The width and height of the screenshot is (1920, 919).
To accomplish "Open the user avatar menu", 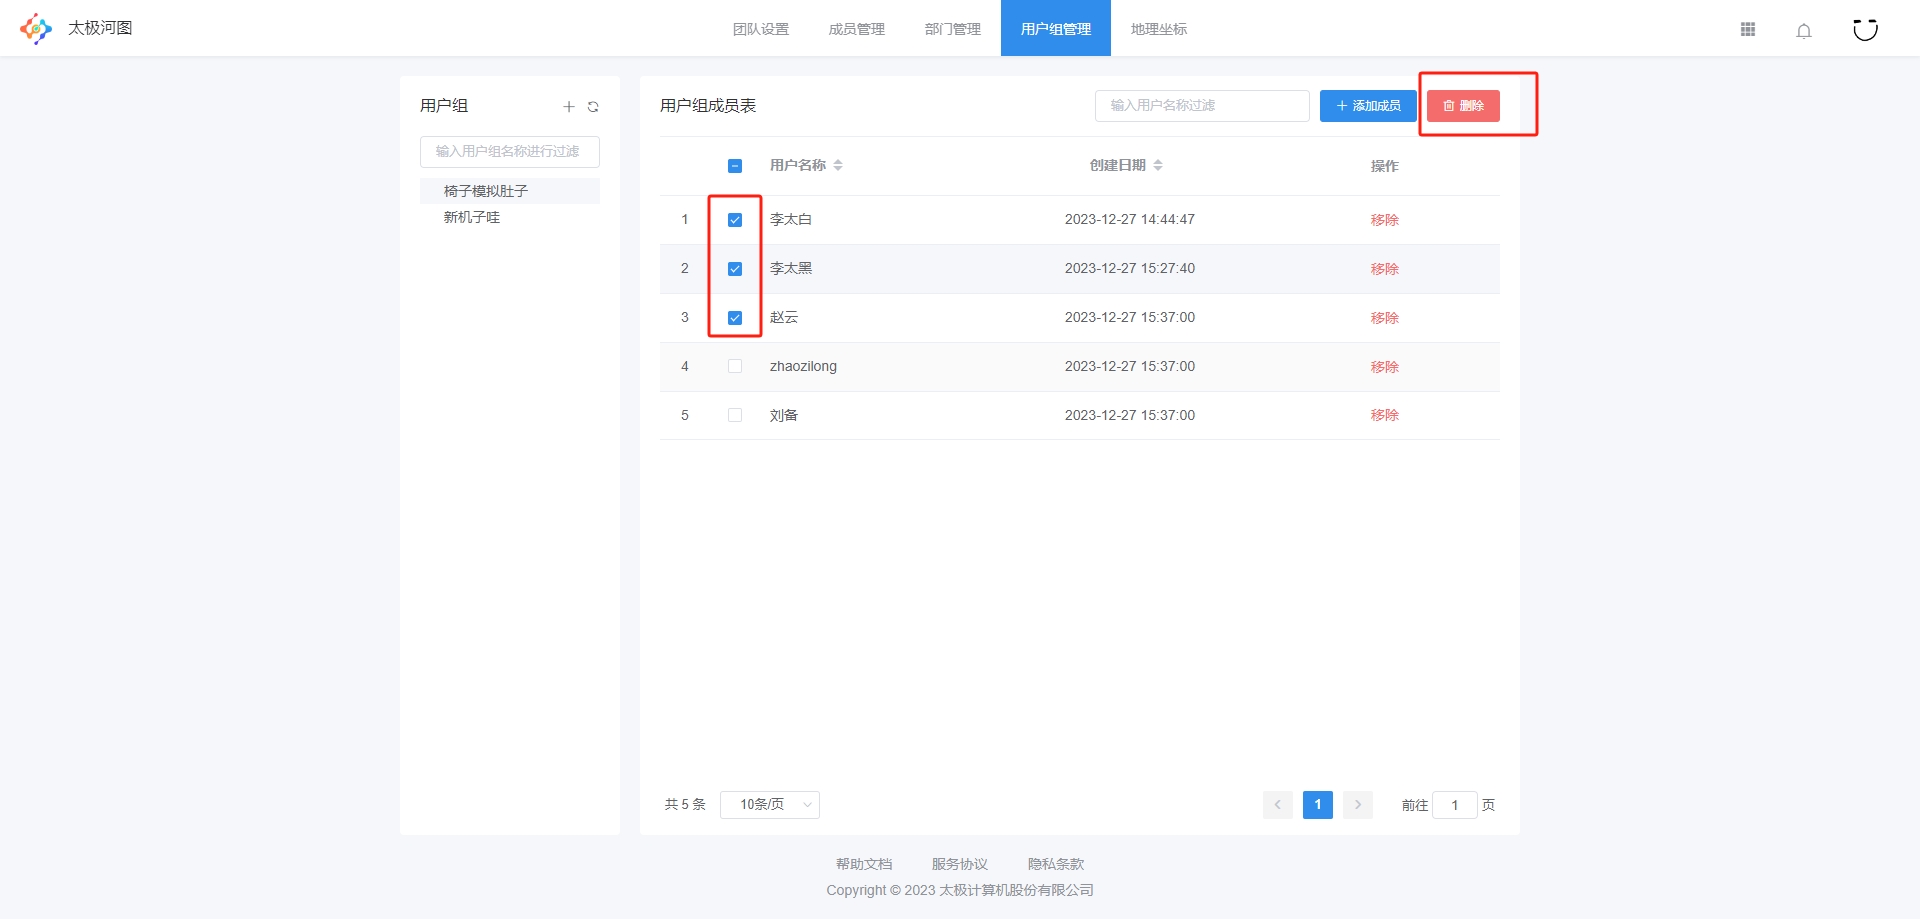I will coord(1865,29).
